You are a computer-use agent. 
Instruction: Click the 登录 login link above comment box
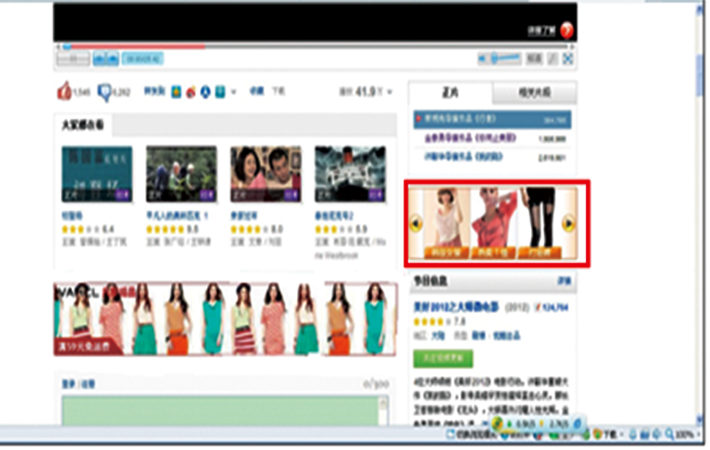69,384
